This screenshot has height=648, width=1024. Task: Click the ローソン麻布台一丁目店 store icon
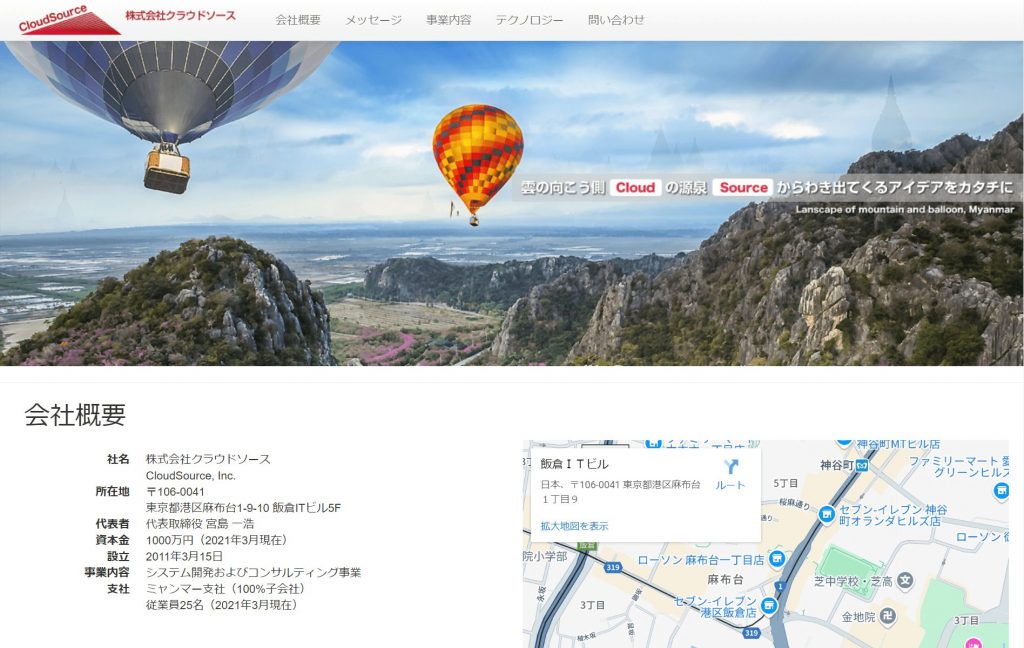click(776, 557)
